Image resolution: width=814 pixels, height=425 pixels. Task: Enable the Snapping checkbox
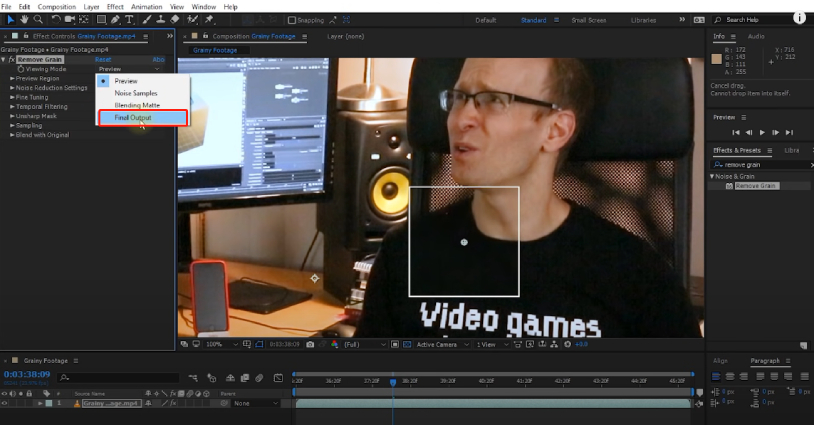[x=292, y=20]
